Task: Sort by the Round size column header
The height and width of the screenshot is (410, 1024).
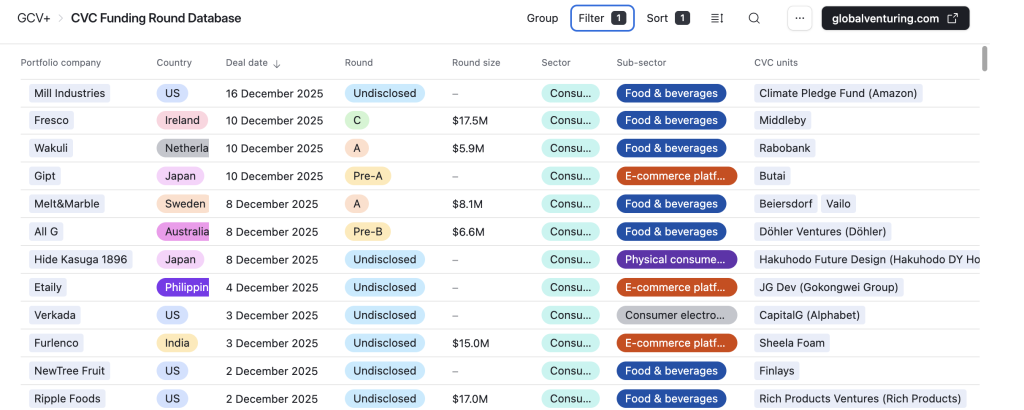Action: (x=476, y=63)
